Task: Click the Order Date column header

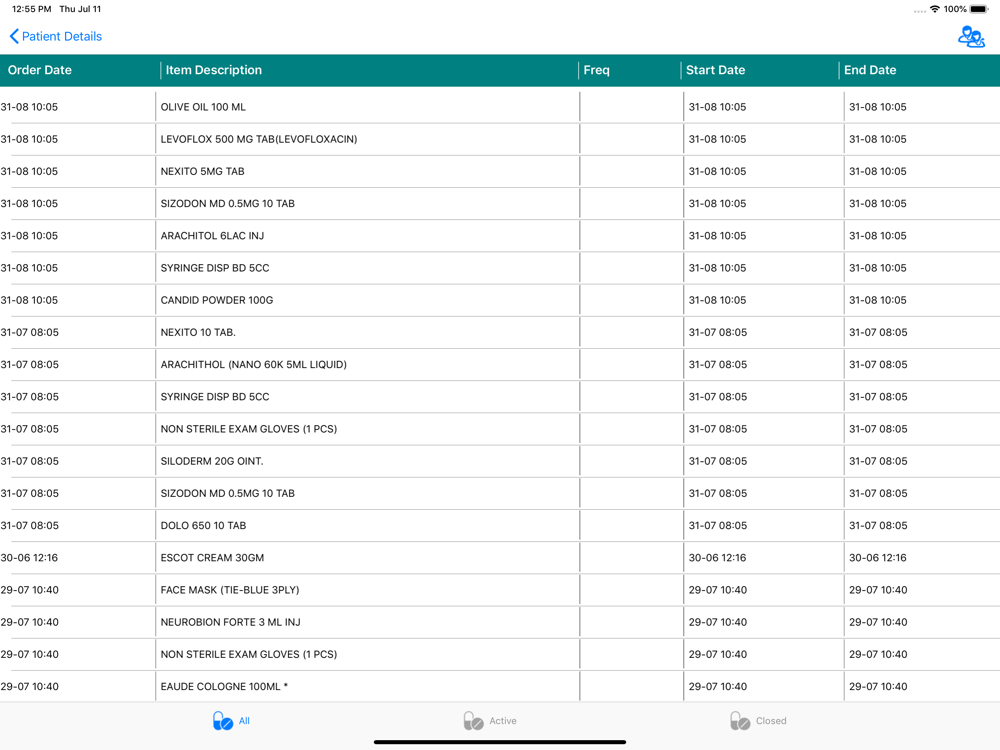Action: pyautogui.click(x=40, y=70)
